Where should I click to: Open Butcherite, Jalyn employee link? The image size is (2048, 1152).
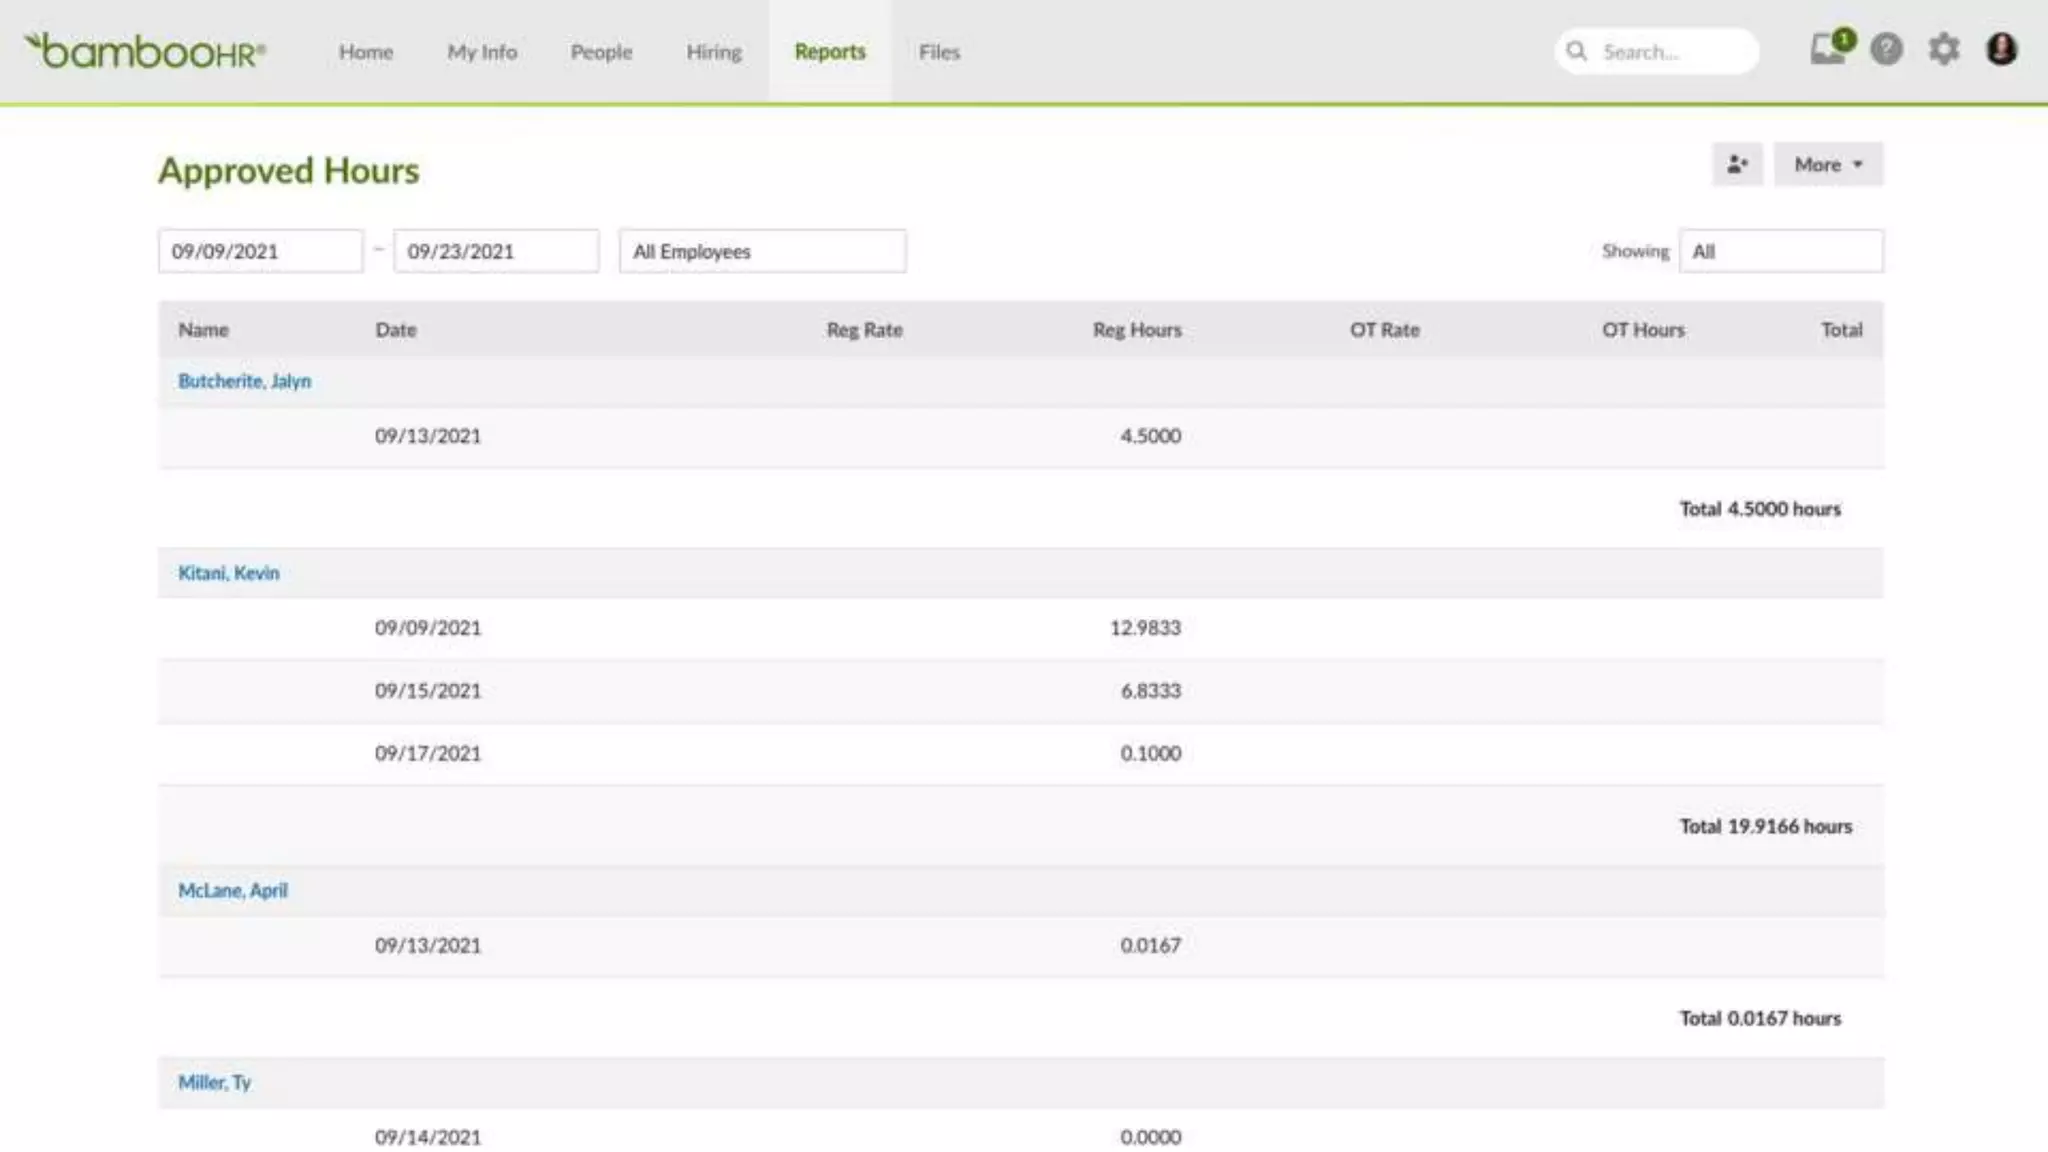point(244,381)
